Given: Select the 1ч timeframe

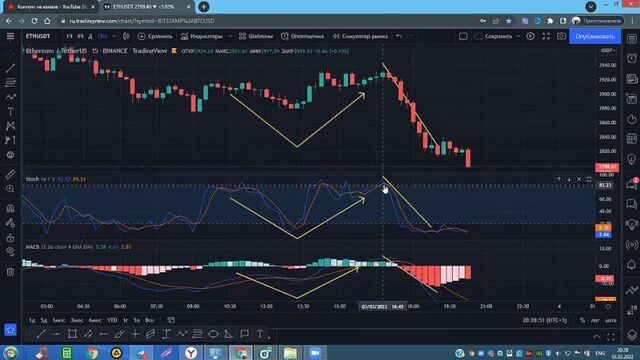Looking at the screenshot, I should [x=69, y=36].
